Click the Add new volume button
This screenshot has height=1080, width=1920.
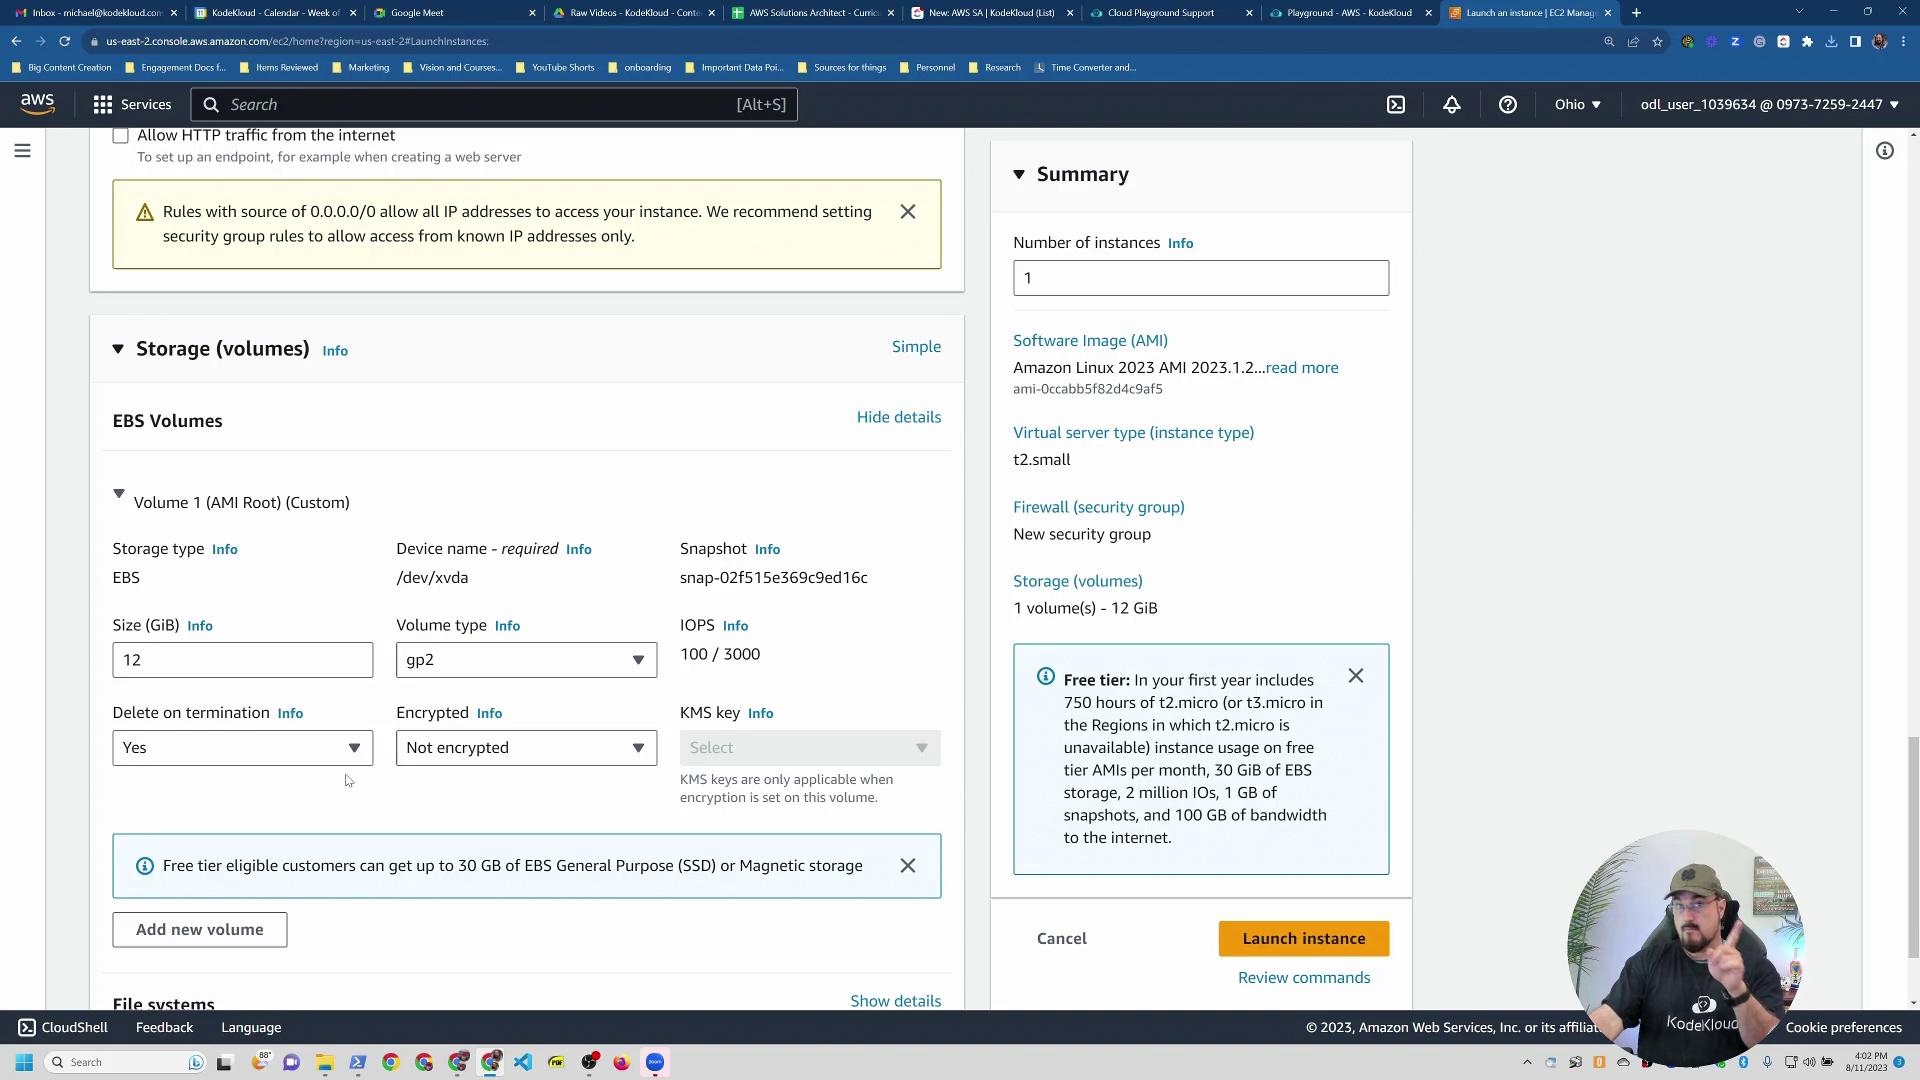click(x=200, y=930)
